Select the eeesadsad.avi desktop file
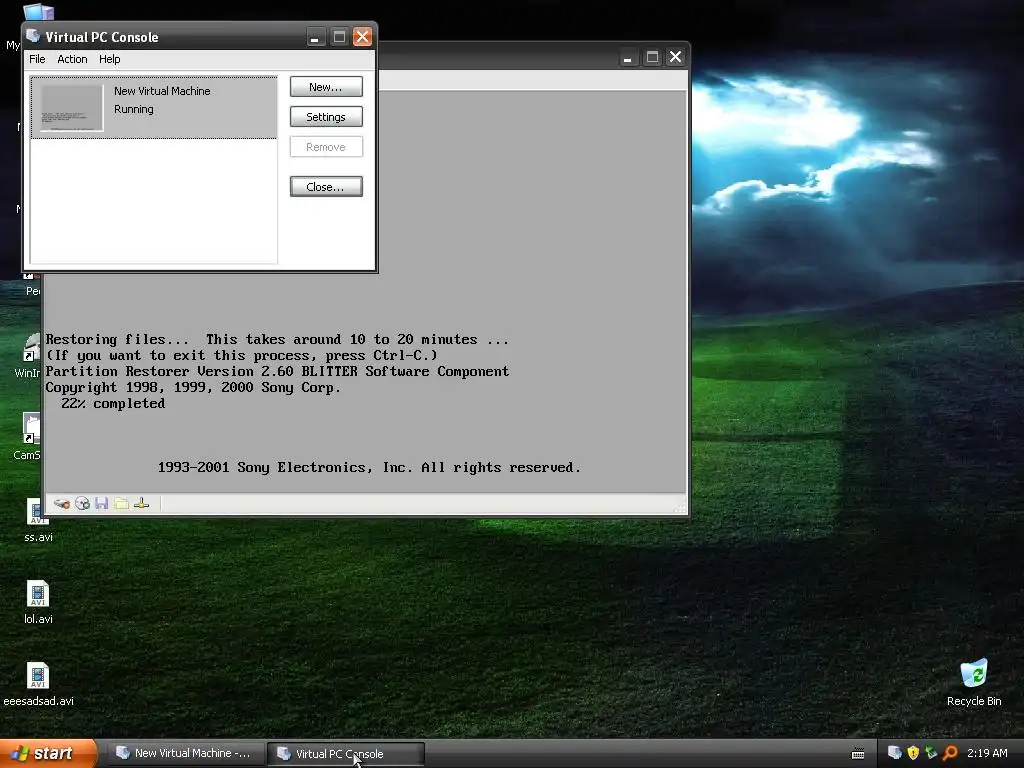 [38, 684]
